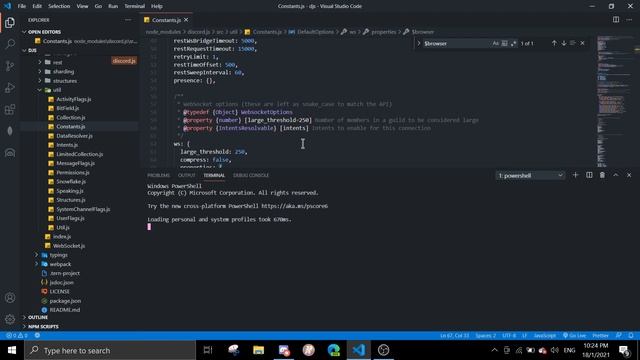Open the Extensions view
This screenshot has width=640, height=360.
[10, 109]
